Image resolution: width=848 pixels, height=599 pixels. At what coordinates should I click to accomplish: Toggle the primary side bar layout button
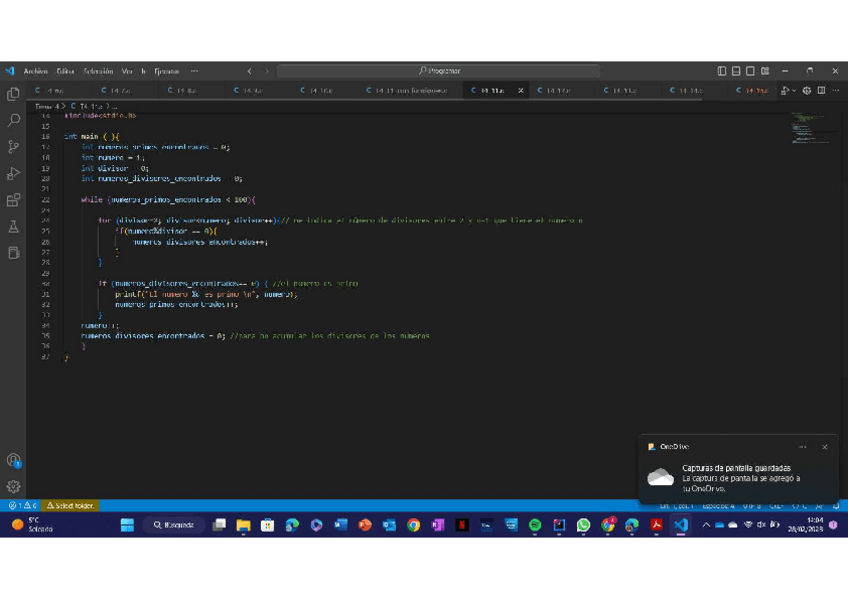(x=722, y=71)
